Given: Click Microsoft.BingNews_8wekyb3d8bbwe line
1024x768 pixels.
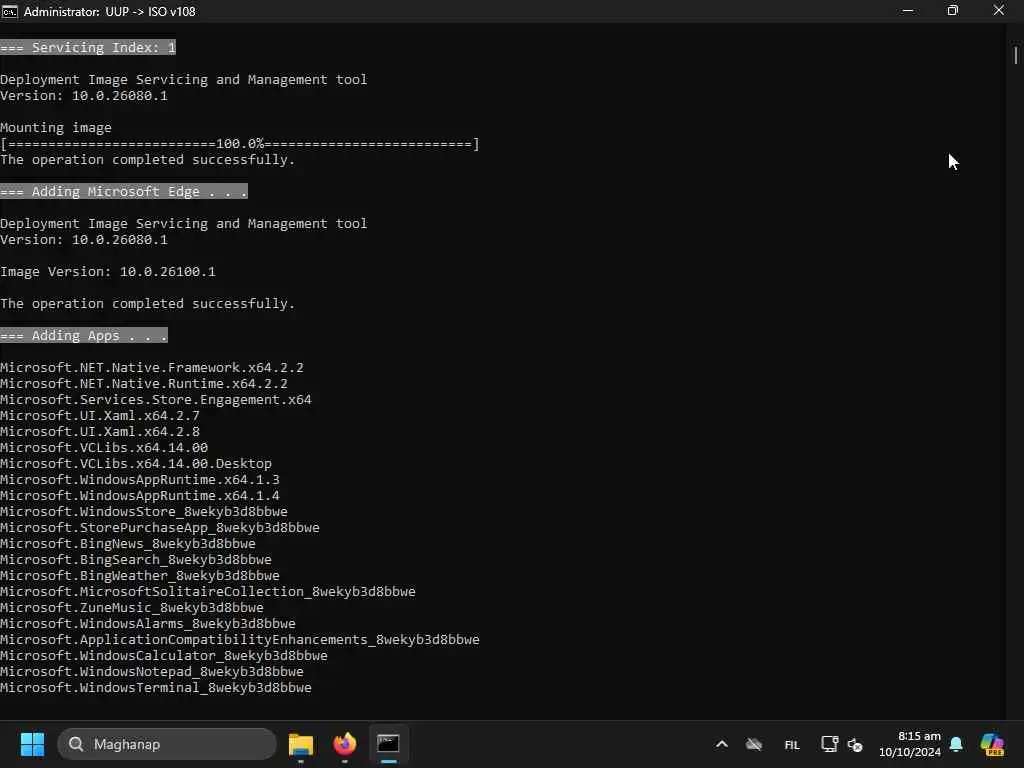Looking at the screenshot, I should pos(128,544).
